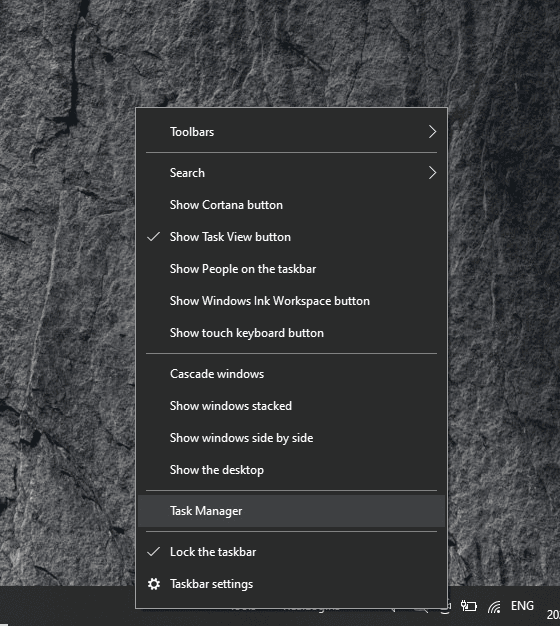Enable Show Cortana button
Viewport: 560px width, 626px height.
tap(291, 205)
